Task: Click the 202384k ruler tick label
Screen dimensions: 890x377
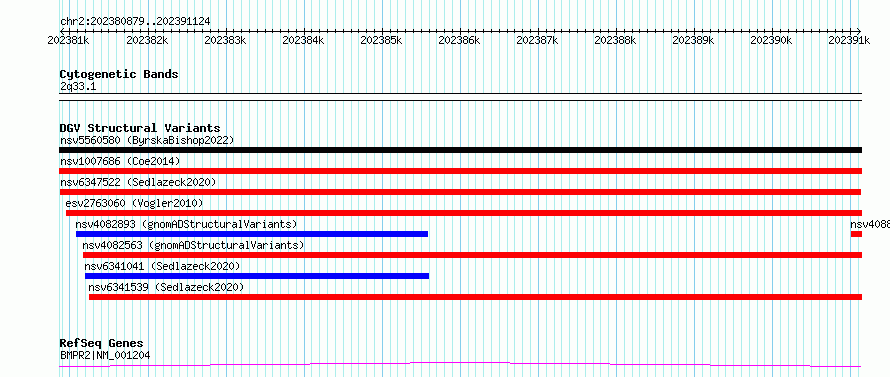Action: point(303,40)
